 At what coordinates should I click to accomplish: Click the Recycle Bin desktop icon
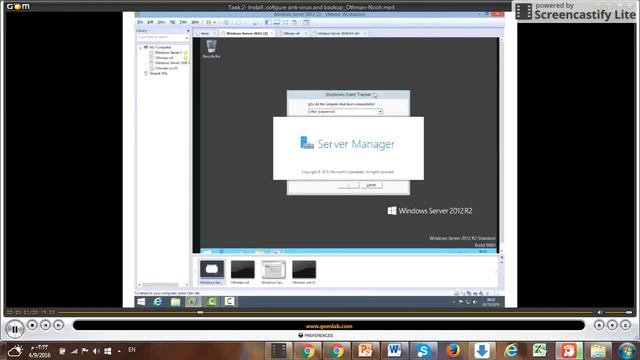pyautogui.click(x=211, y=49)
